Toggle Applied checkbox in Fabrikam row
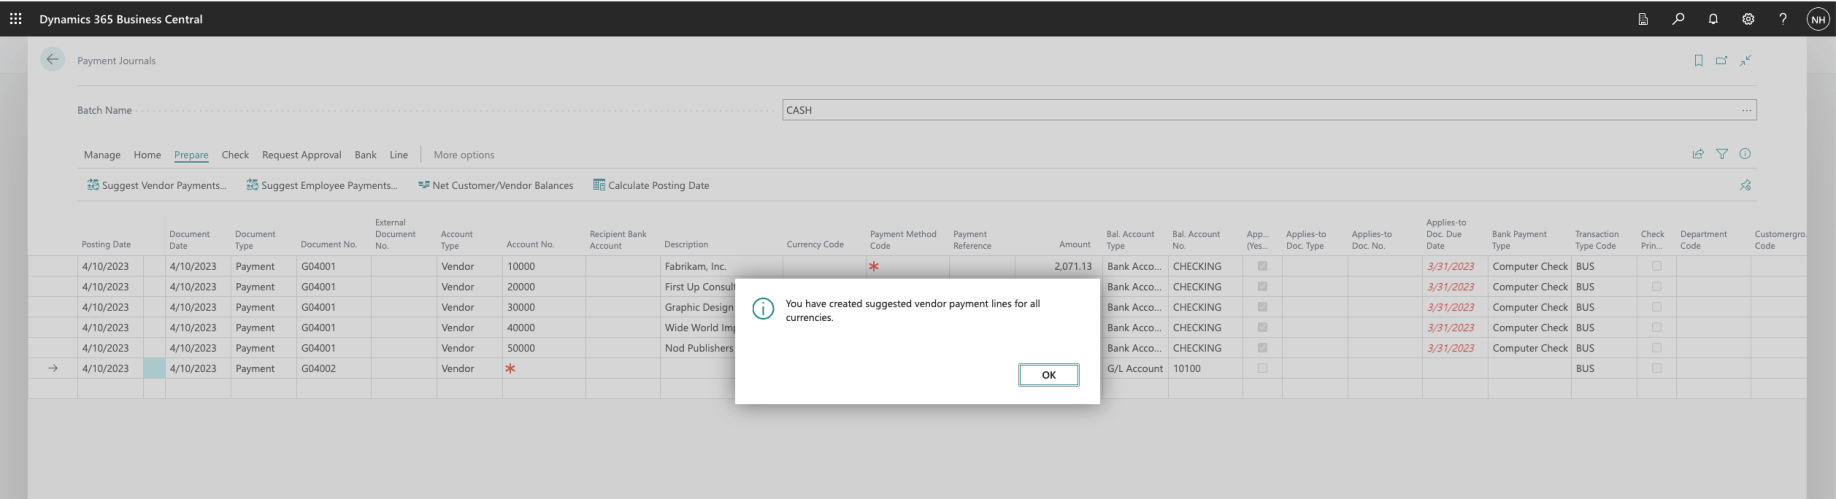Screen dimensions: 1836x499 [x=1262, y=266]
